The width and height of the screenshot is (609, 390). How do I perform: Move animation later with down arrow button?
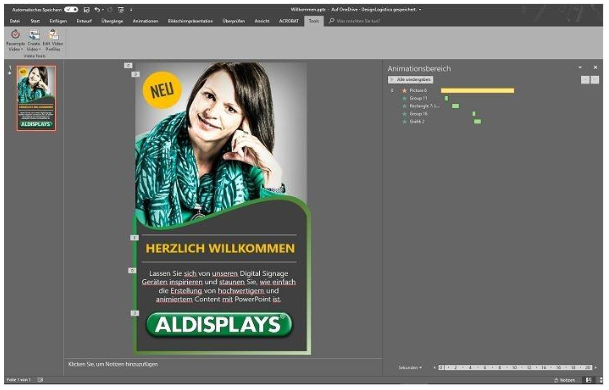pyautogui.click(x=595, y=80)
